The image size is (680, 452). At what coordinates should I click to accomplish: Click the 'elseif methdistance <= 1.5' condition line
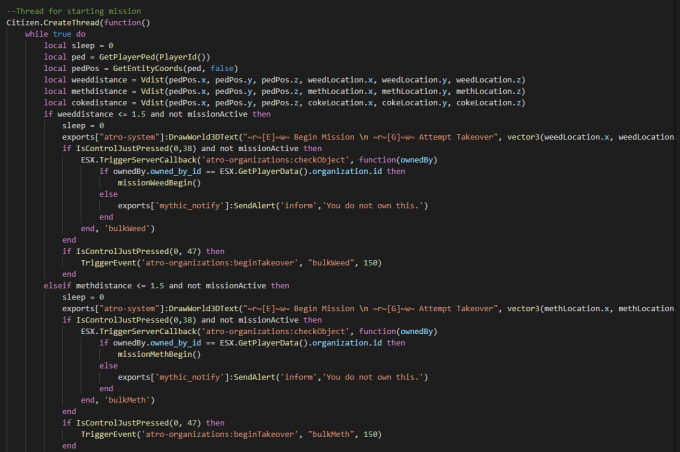pyautogui.click(x=167, y=285)
